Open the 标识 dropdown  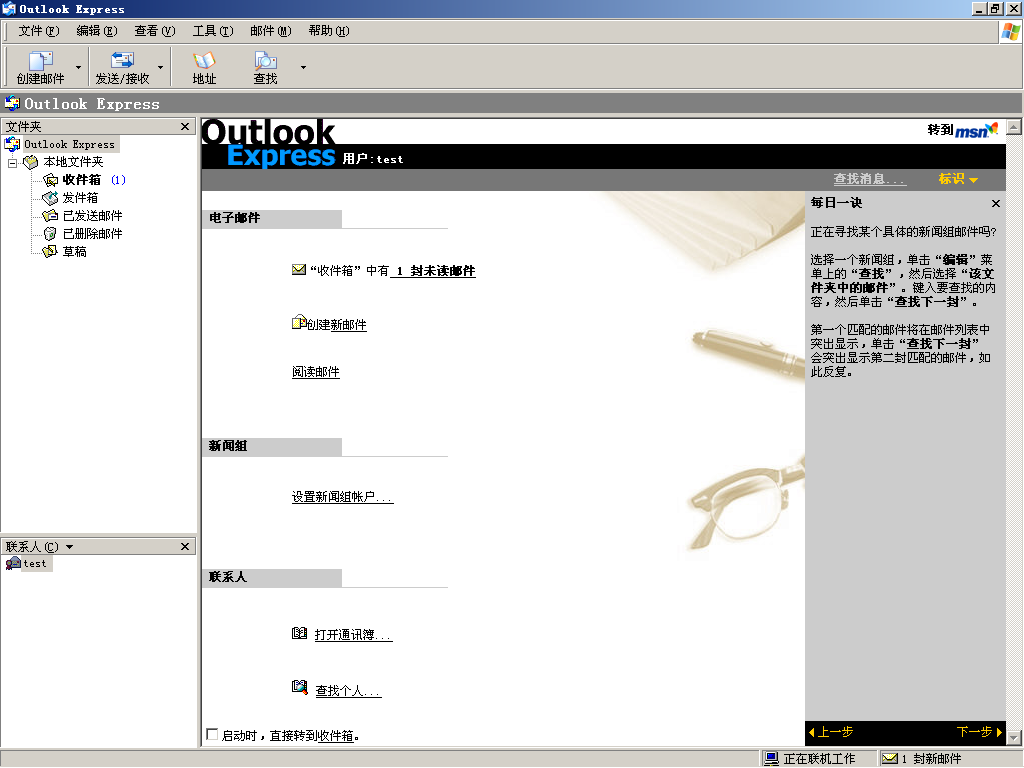pos(957,179)
